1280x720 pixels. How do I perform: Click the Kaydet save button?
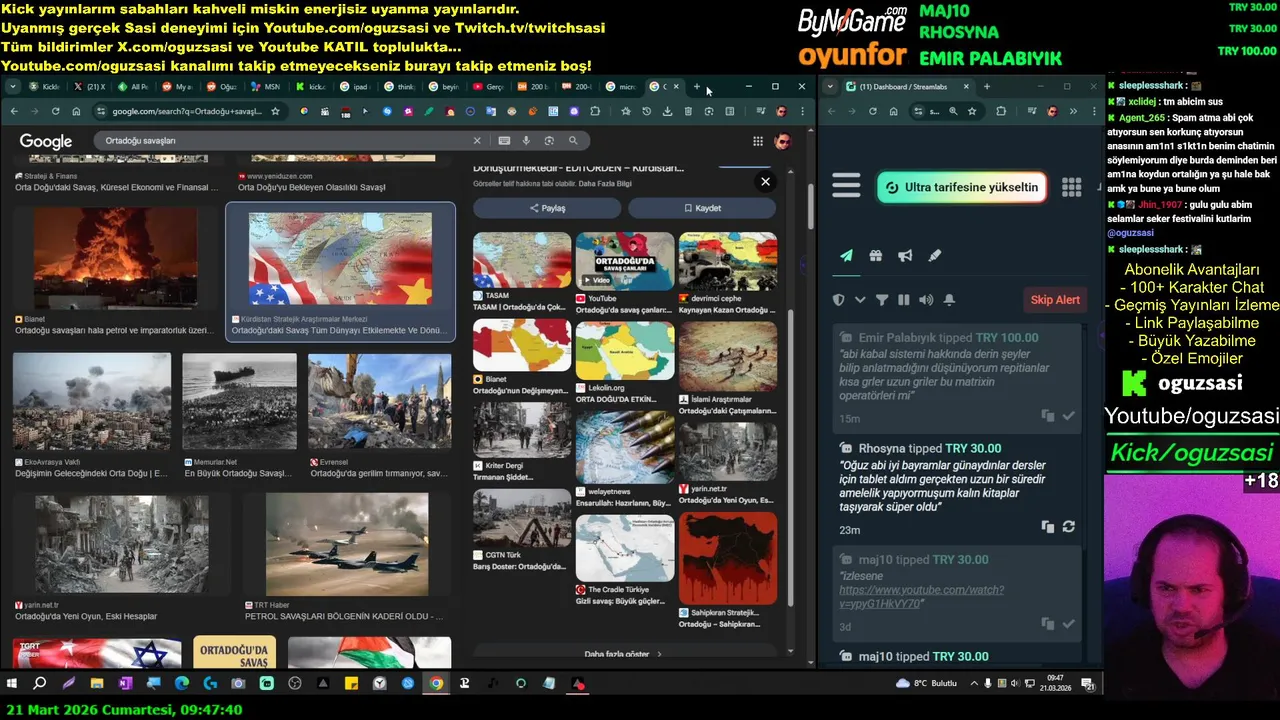702,208
